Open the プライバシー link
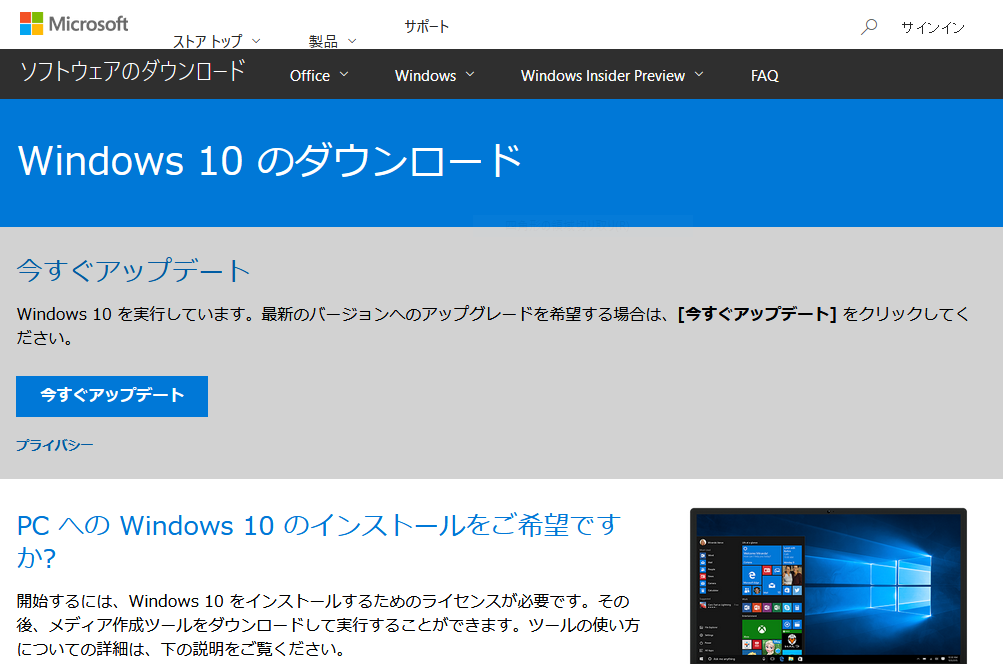Screen dimensions: 1003x664 [54, 445]
